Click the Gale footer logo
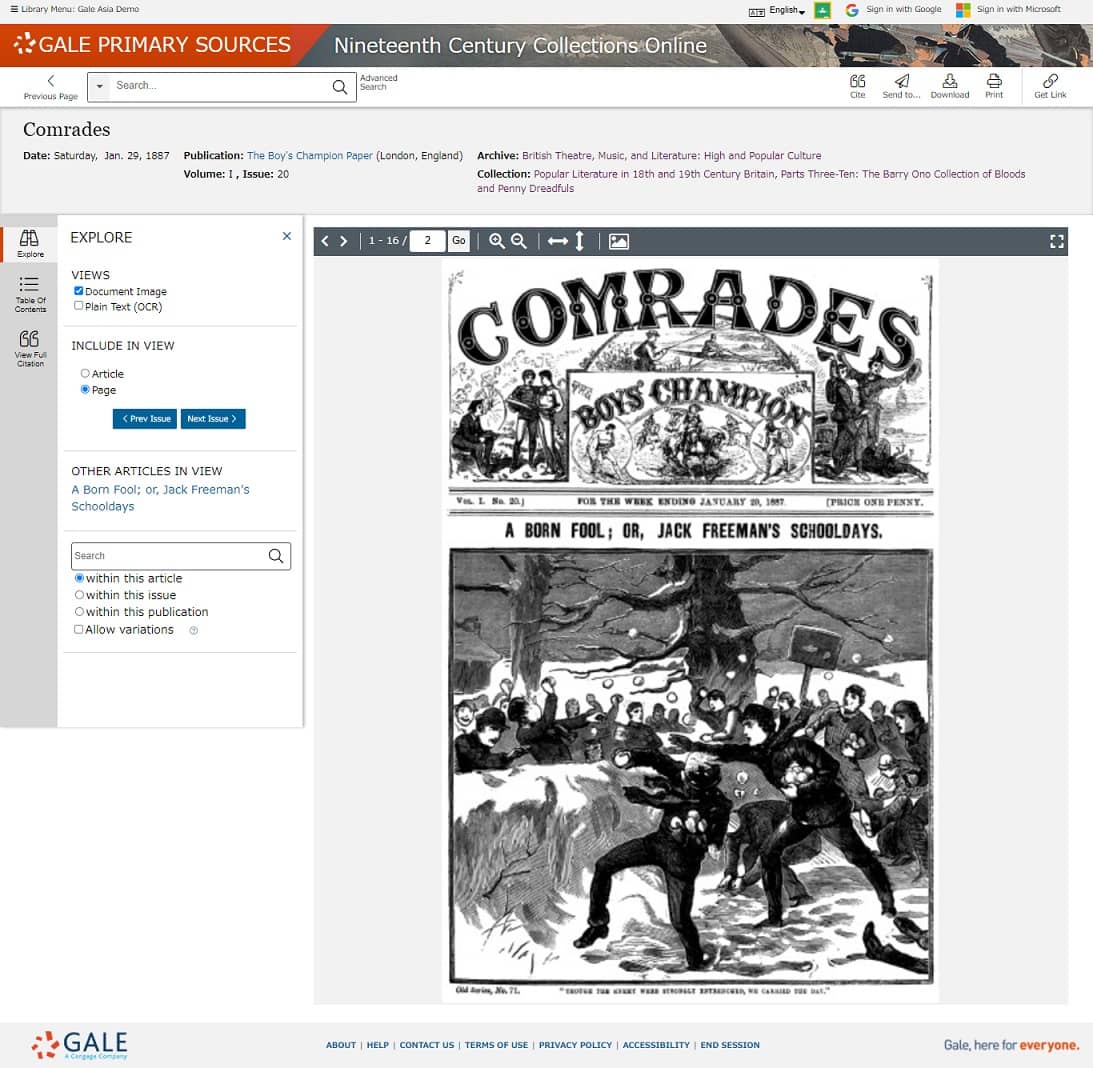The width and height of the screenshot is (1093, 1068). pyautogui.click(x=79, y=1044)
